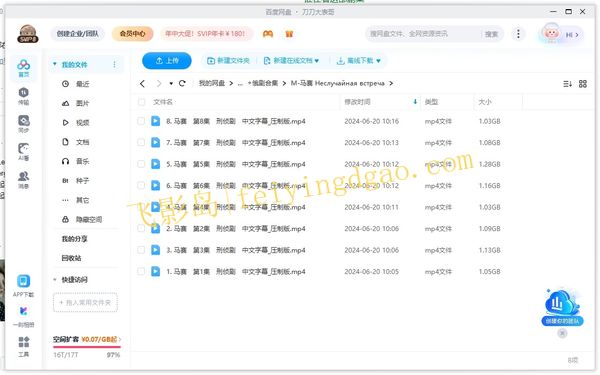Image resolution: width=600 pixels, height=375 pixels.
Task: Click the 修改时间 sort arrow
Action: [415, 102]
